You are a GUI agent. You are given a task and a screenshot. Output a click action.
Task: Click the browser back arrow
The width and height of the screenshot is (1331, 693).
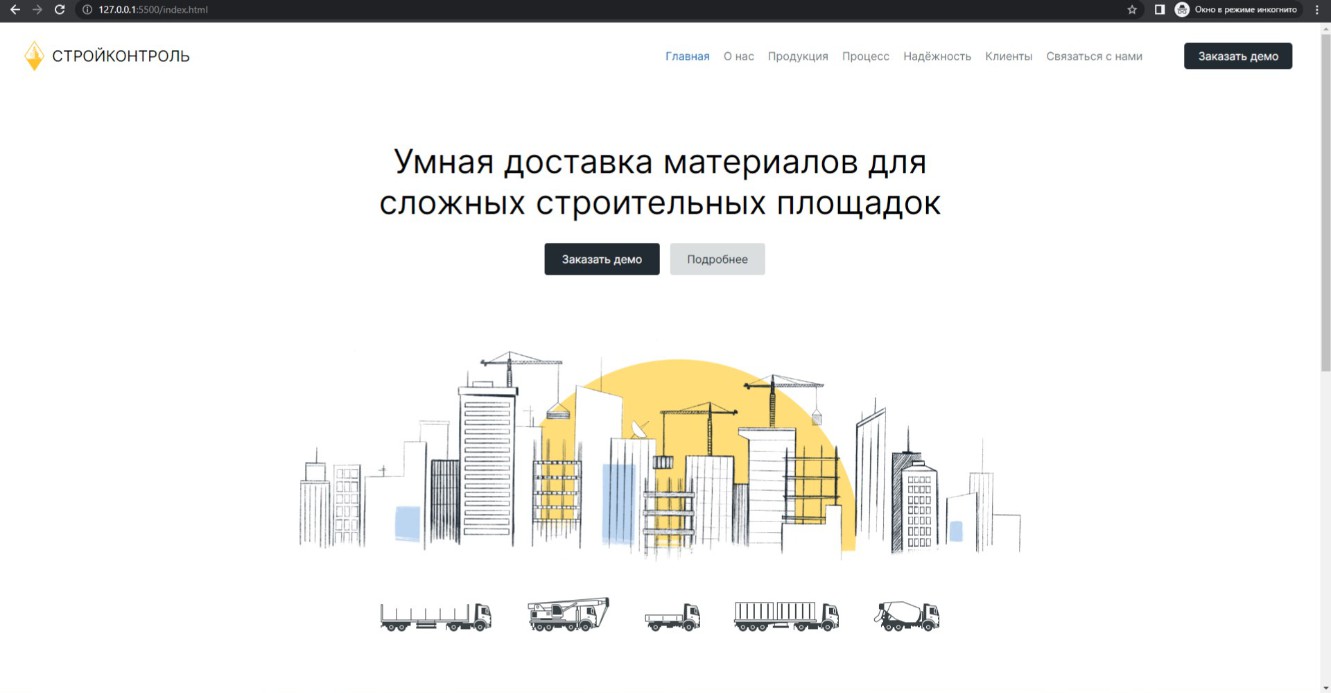pyautogui.click(x=14, y=9)
